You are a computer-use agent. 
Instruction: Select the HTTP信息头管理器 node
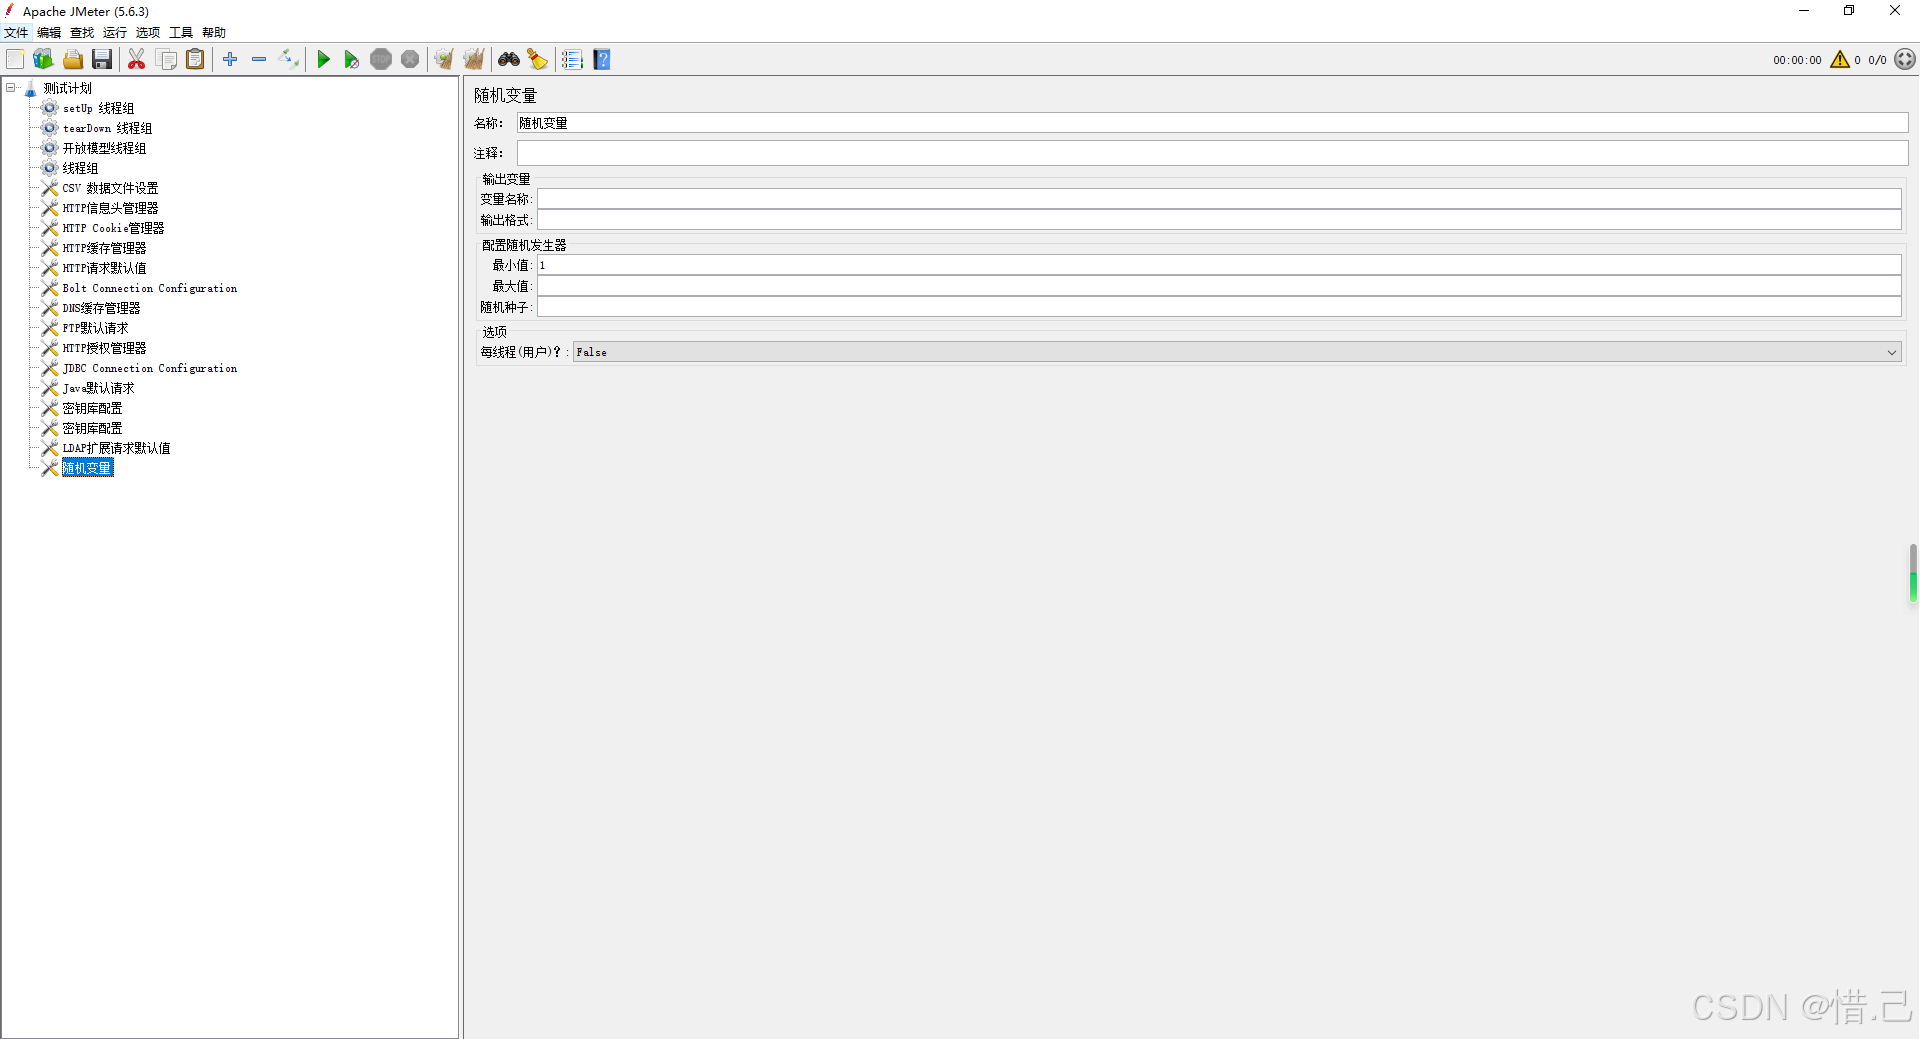coord(110,208)
